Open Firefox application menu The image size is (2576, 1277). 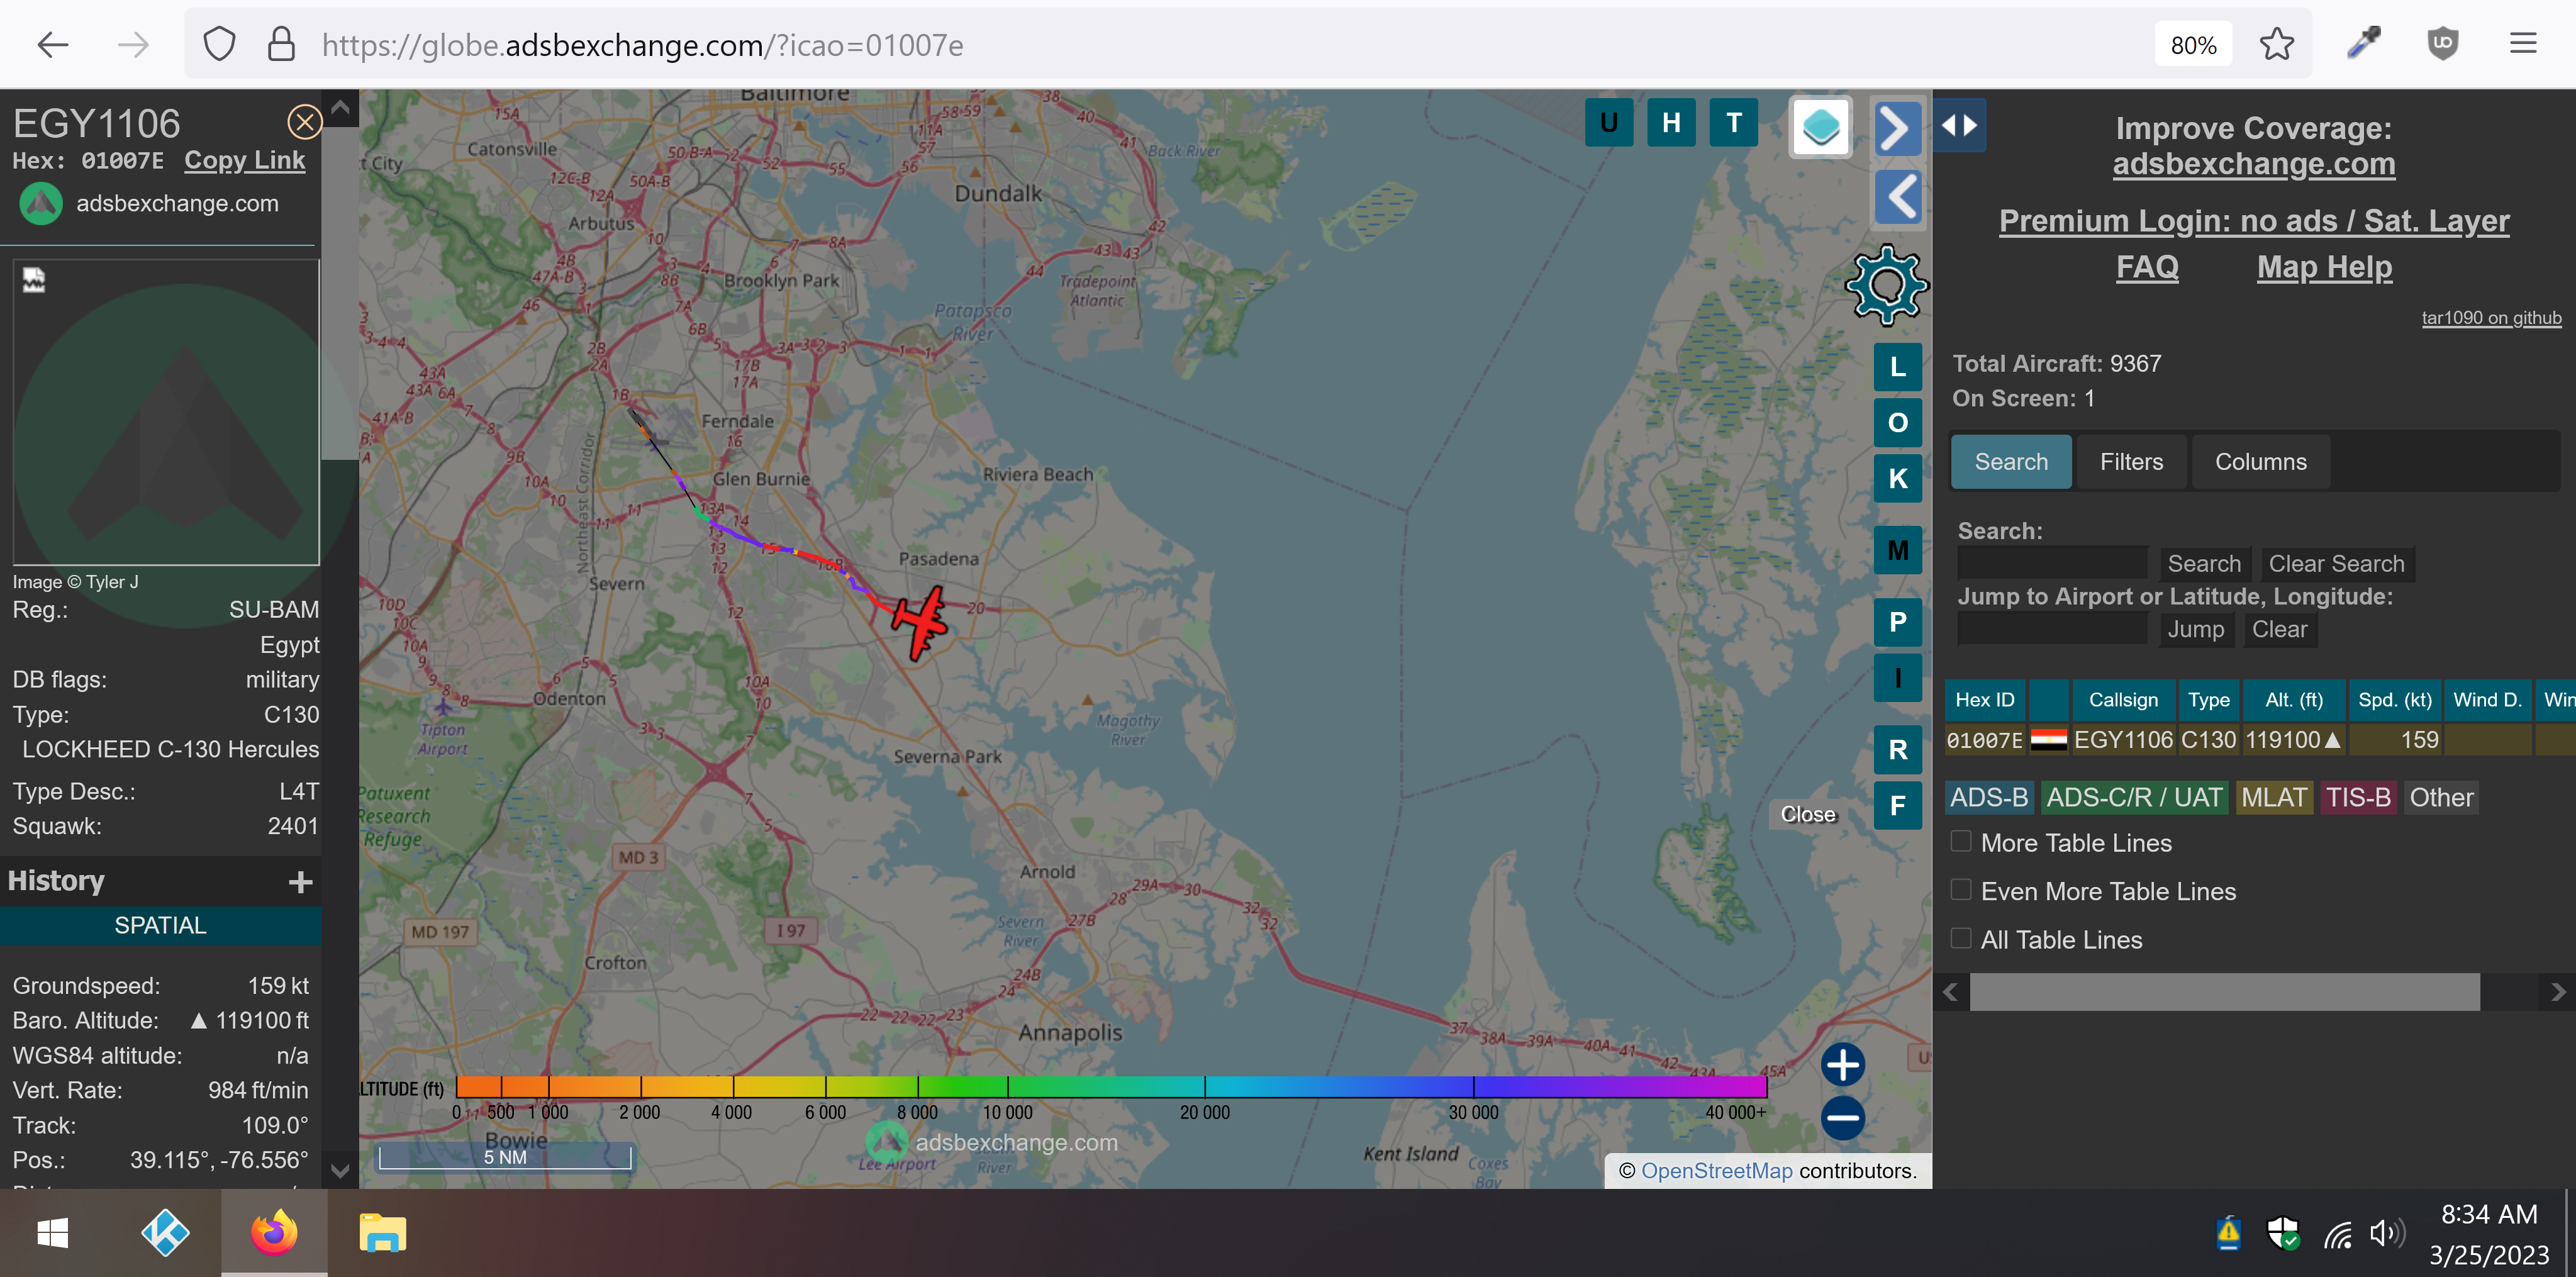2523,43
